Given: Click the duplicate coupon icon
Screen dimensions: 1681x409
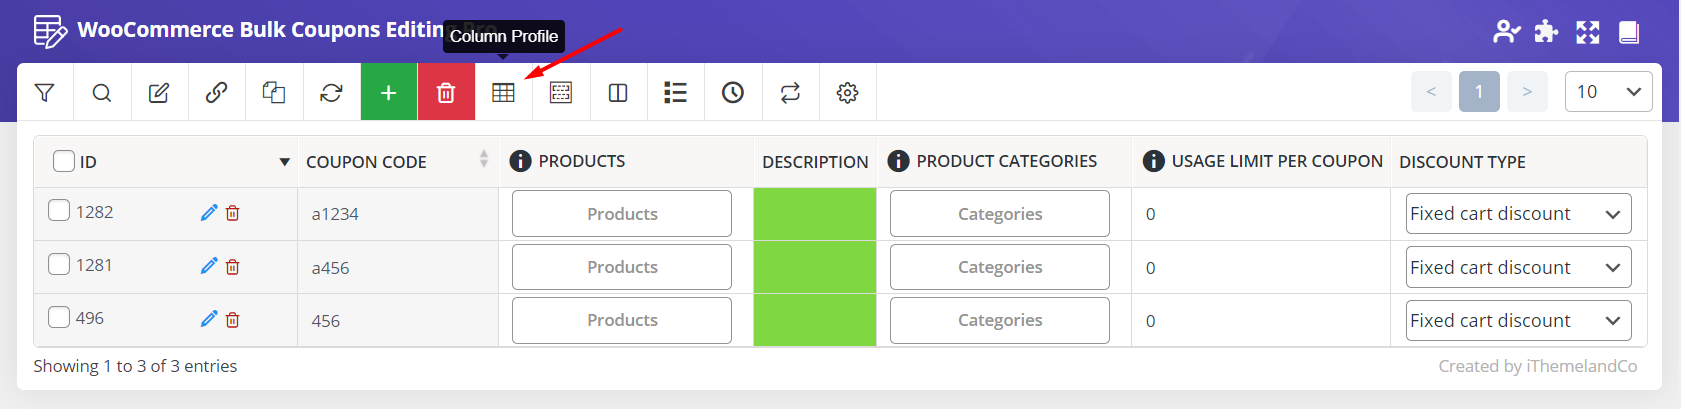Looking at the screenshot, I should (274, 93).
